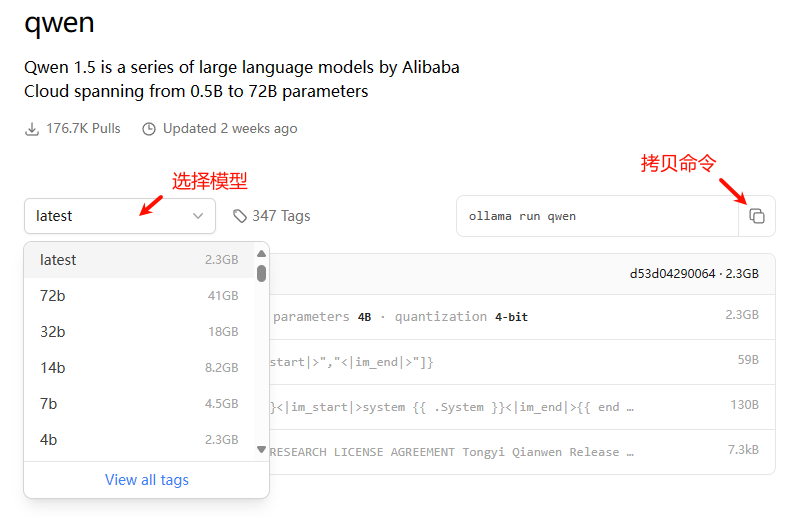Image resolution: width=800 pixels, height=517 pixels.
Task: Open the View all tags link
Action: click(147, 480)
